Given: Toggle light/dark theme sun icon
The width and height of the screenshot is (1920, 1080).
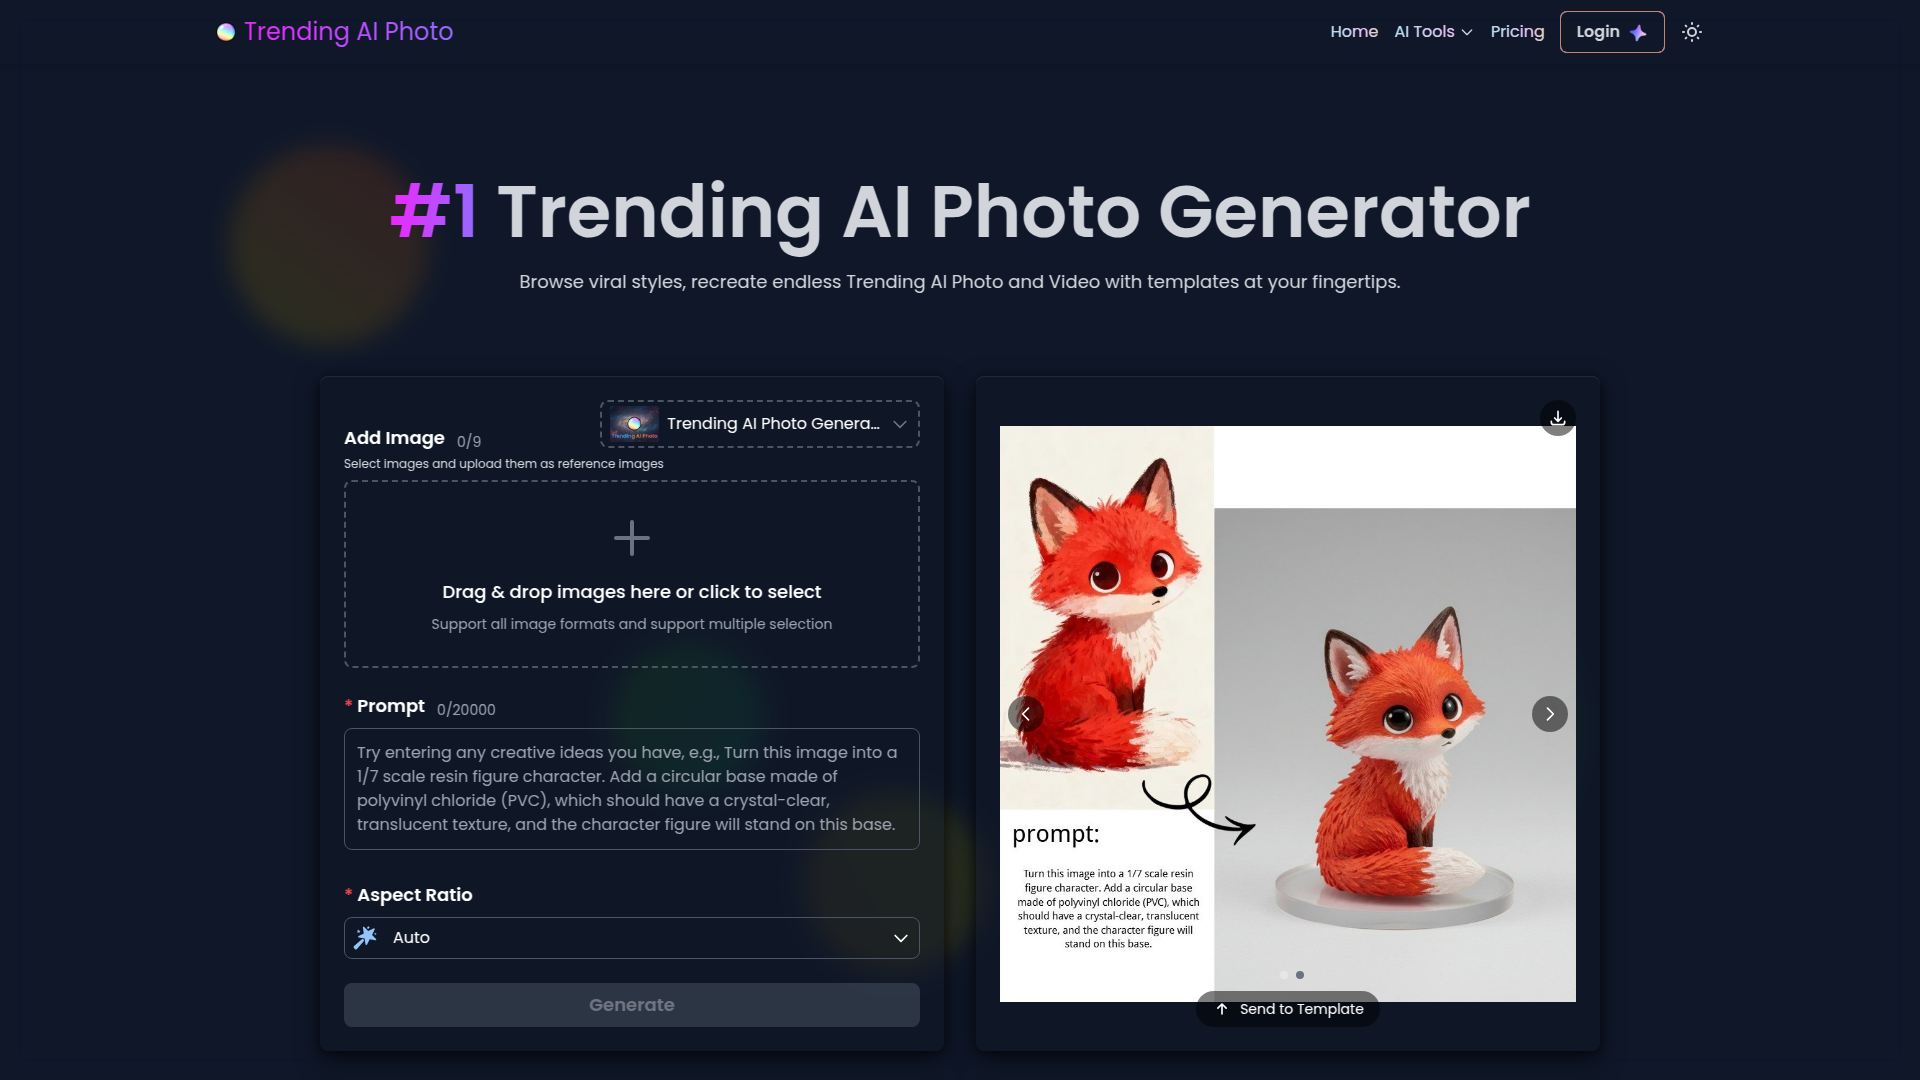Looking at the screenshot, I should [1691, 32].
